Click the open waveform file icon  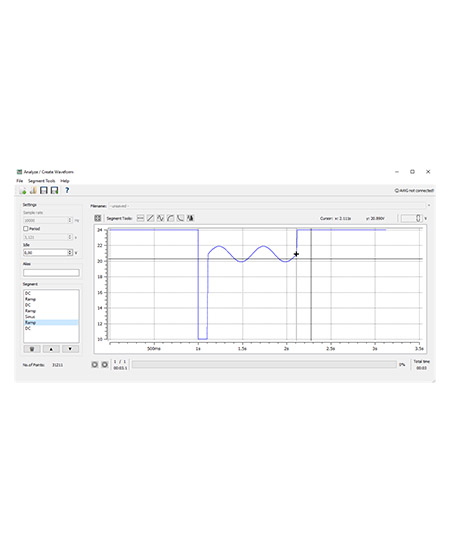coord(33,190)
